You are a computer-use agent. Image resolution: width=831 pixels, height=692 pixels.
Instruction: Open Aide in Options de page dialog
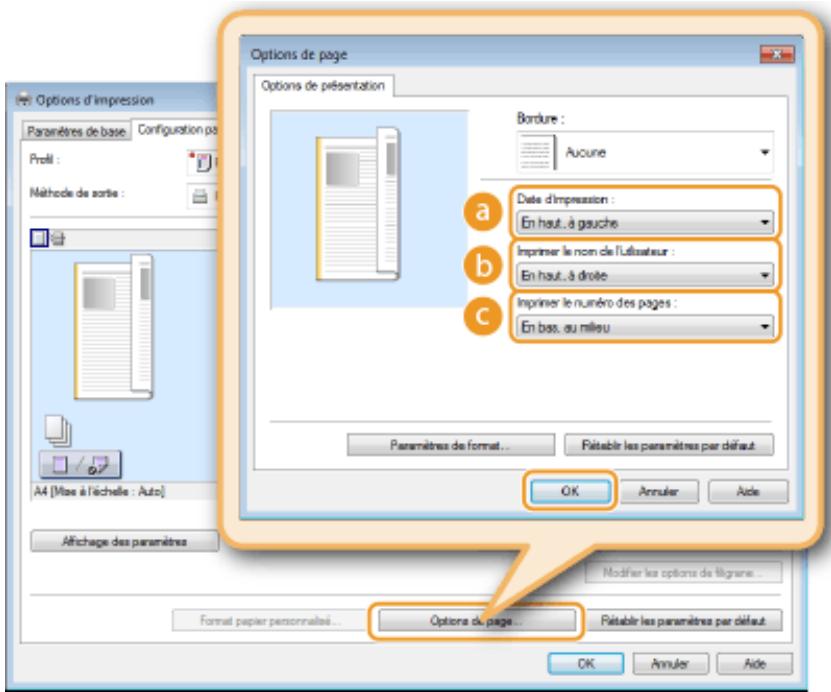[x=748, y=492]
